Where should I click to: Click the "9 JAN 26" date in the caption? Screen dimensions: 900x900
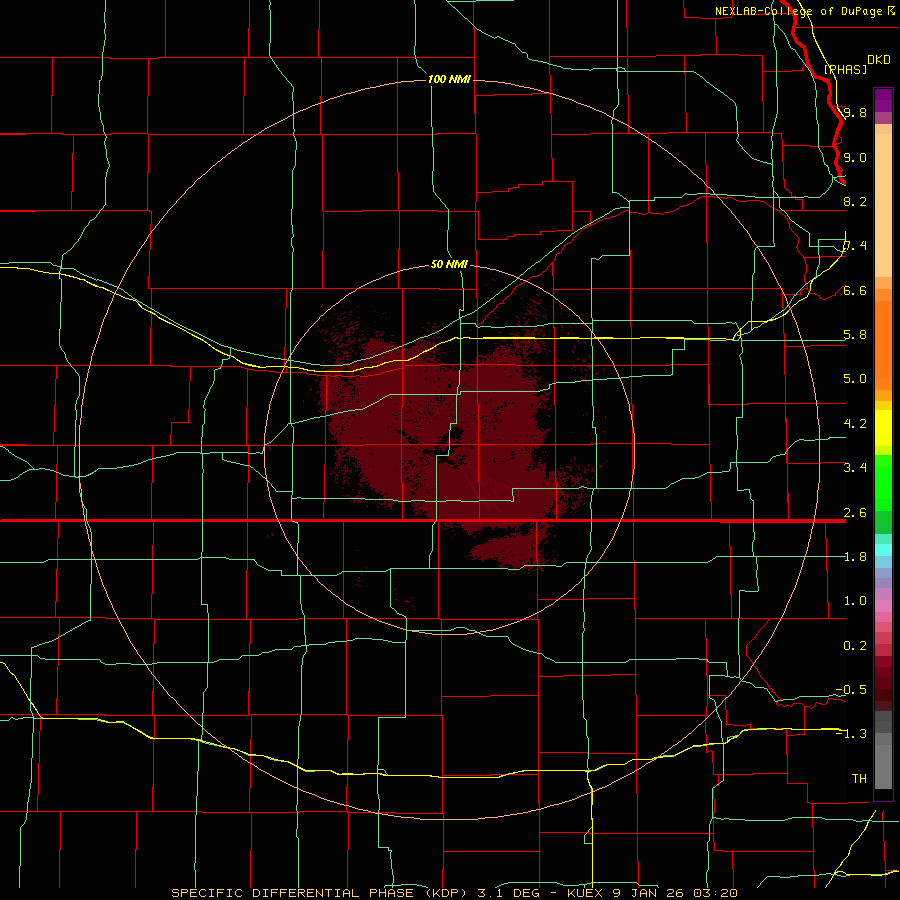(x=649, y=893)
